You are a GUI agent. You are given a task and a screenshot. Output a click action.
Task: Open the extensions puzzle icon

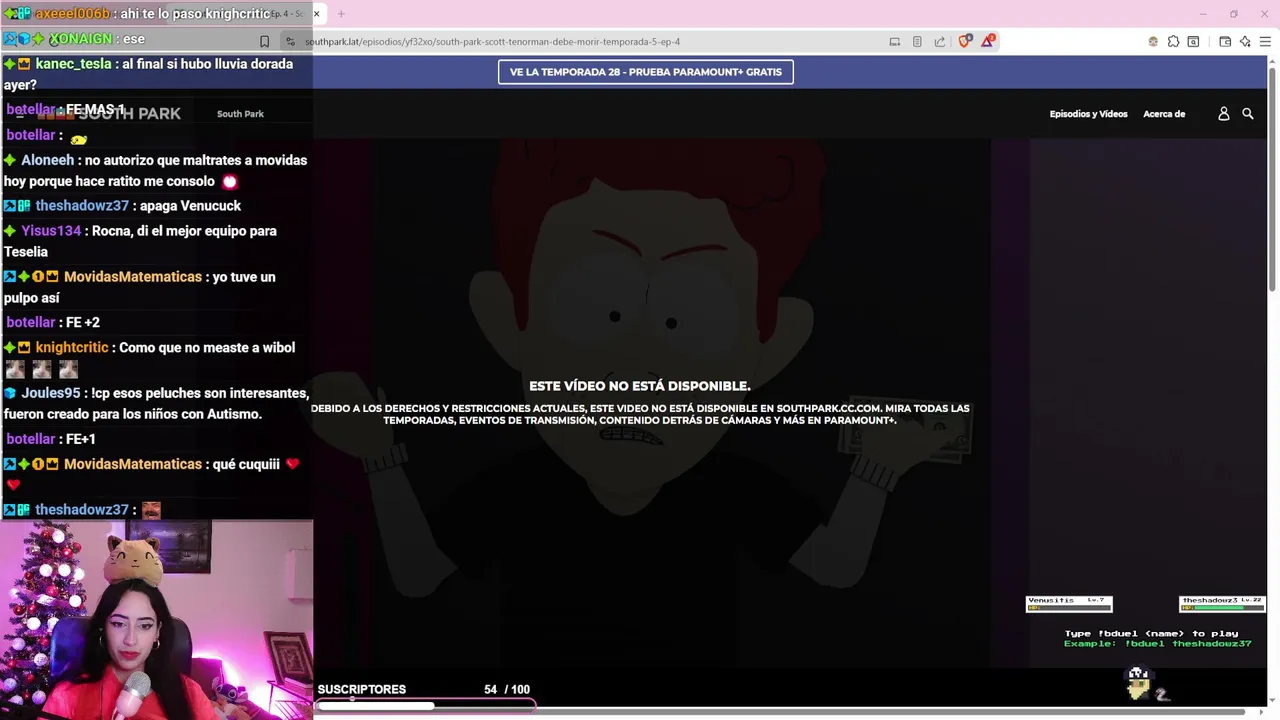click(x=1173, y=41)
